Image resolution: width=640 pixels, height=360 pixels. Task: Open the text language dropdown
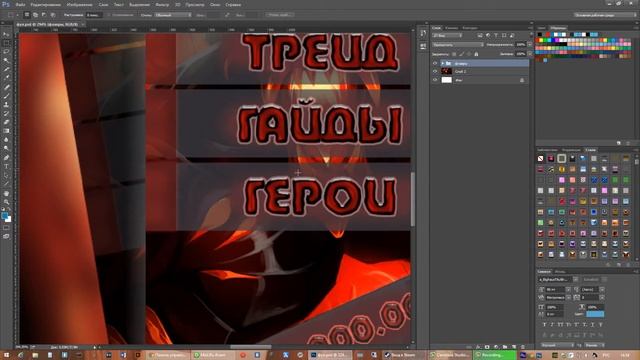[557, 345]
